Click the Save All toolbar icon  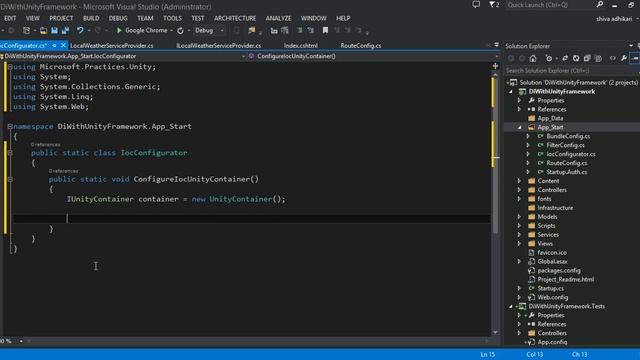point(65,31)
